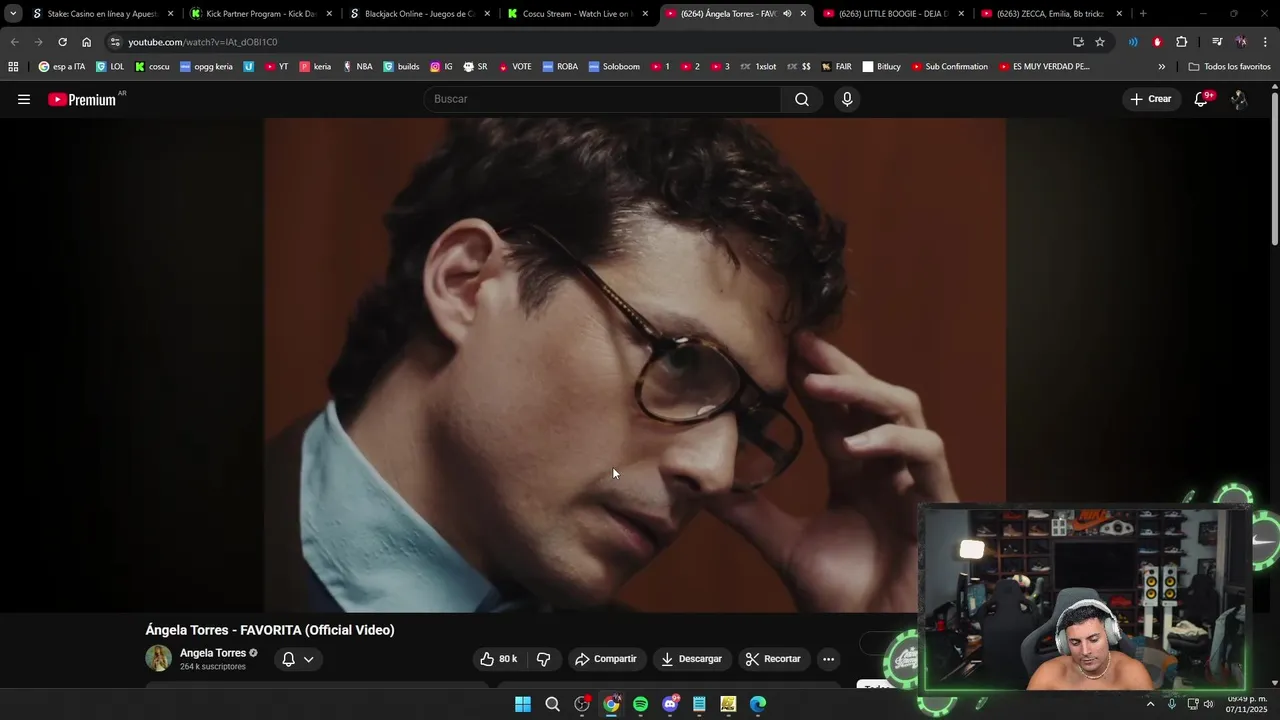The width and height of the screenshot is (1280, 720).
Task: Click the YouTube search magnifier button
Action: pos(802,99)
